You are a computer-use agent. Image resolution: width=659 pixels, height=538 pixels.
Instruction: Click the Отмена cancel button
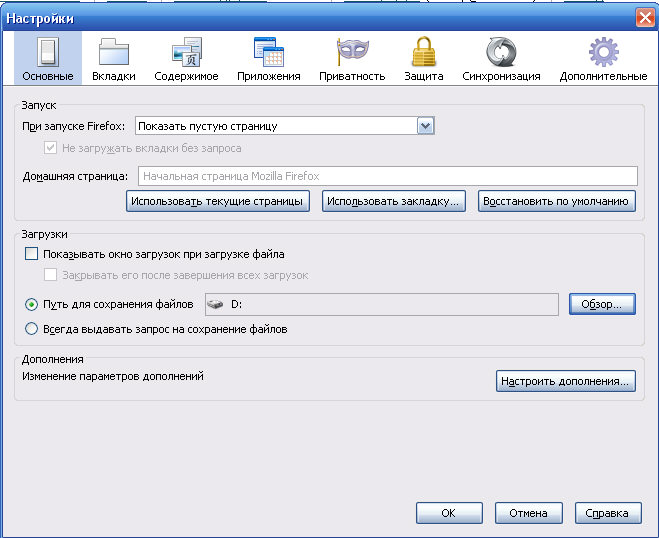[x=529, y=513]
